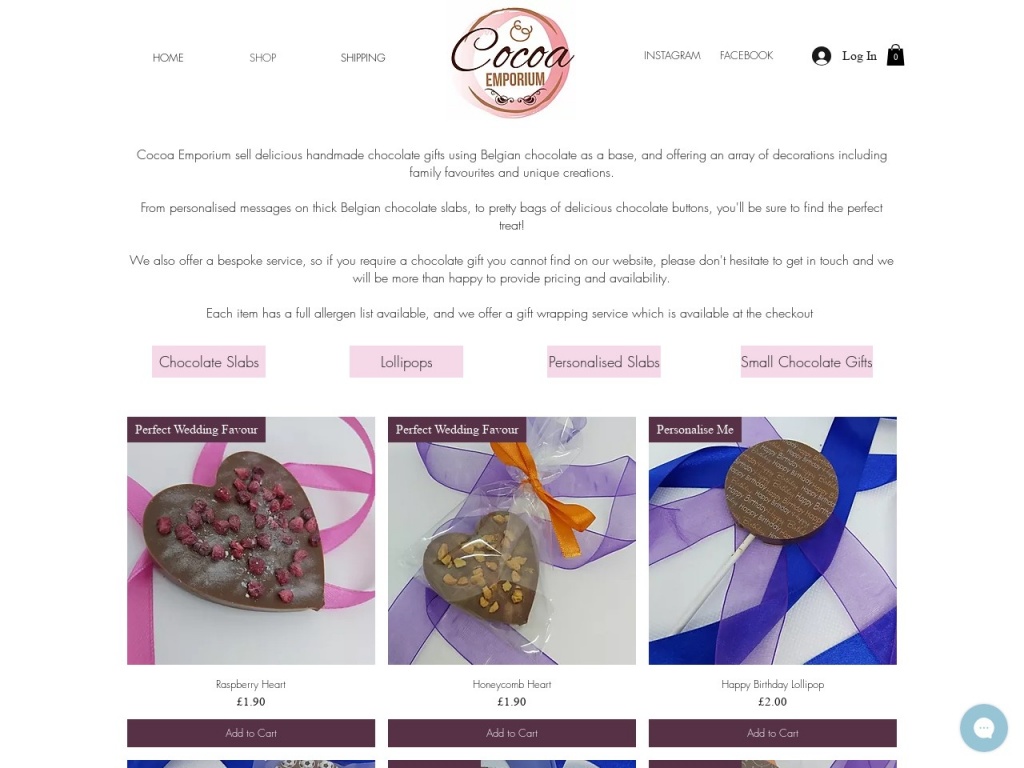Add Honeycomb Heart to cart
Image resolution: width=1024 pixels, height=768 pixels.
pyautogui.click(x=512, y=733)
